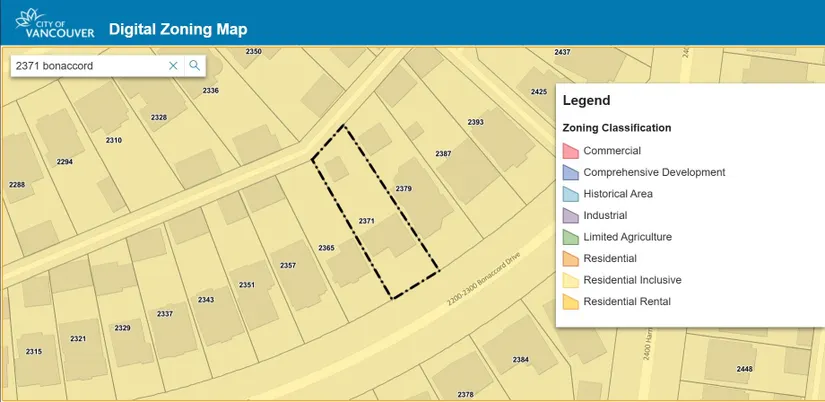This screenshot has width=825, height=402.
Task: Click the Historical Area legend swatch
Action: point(570,194)
